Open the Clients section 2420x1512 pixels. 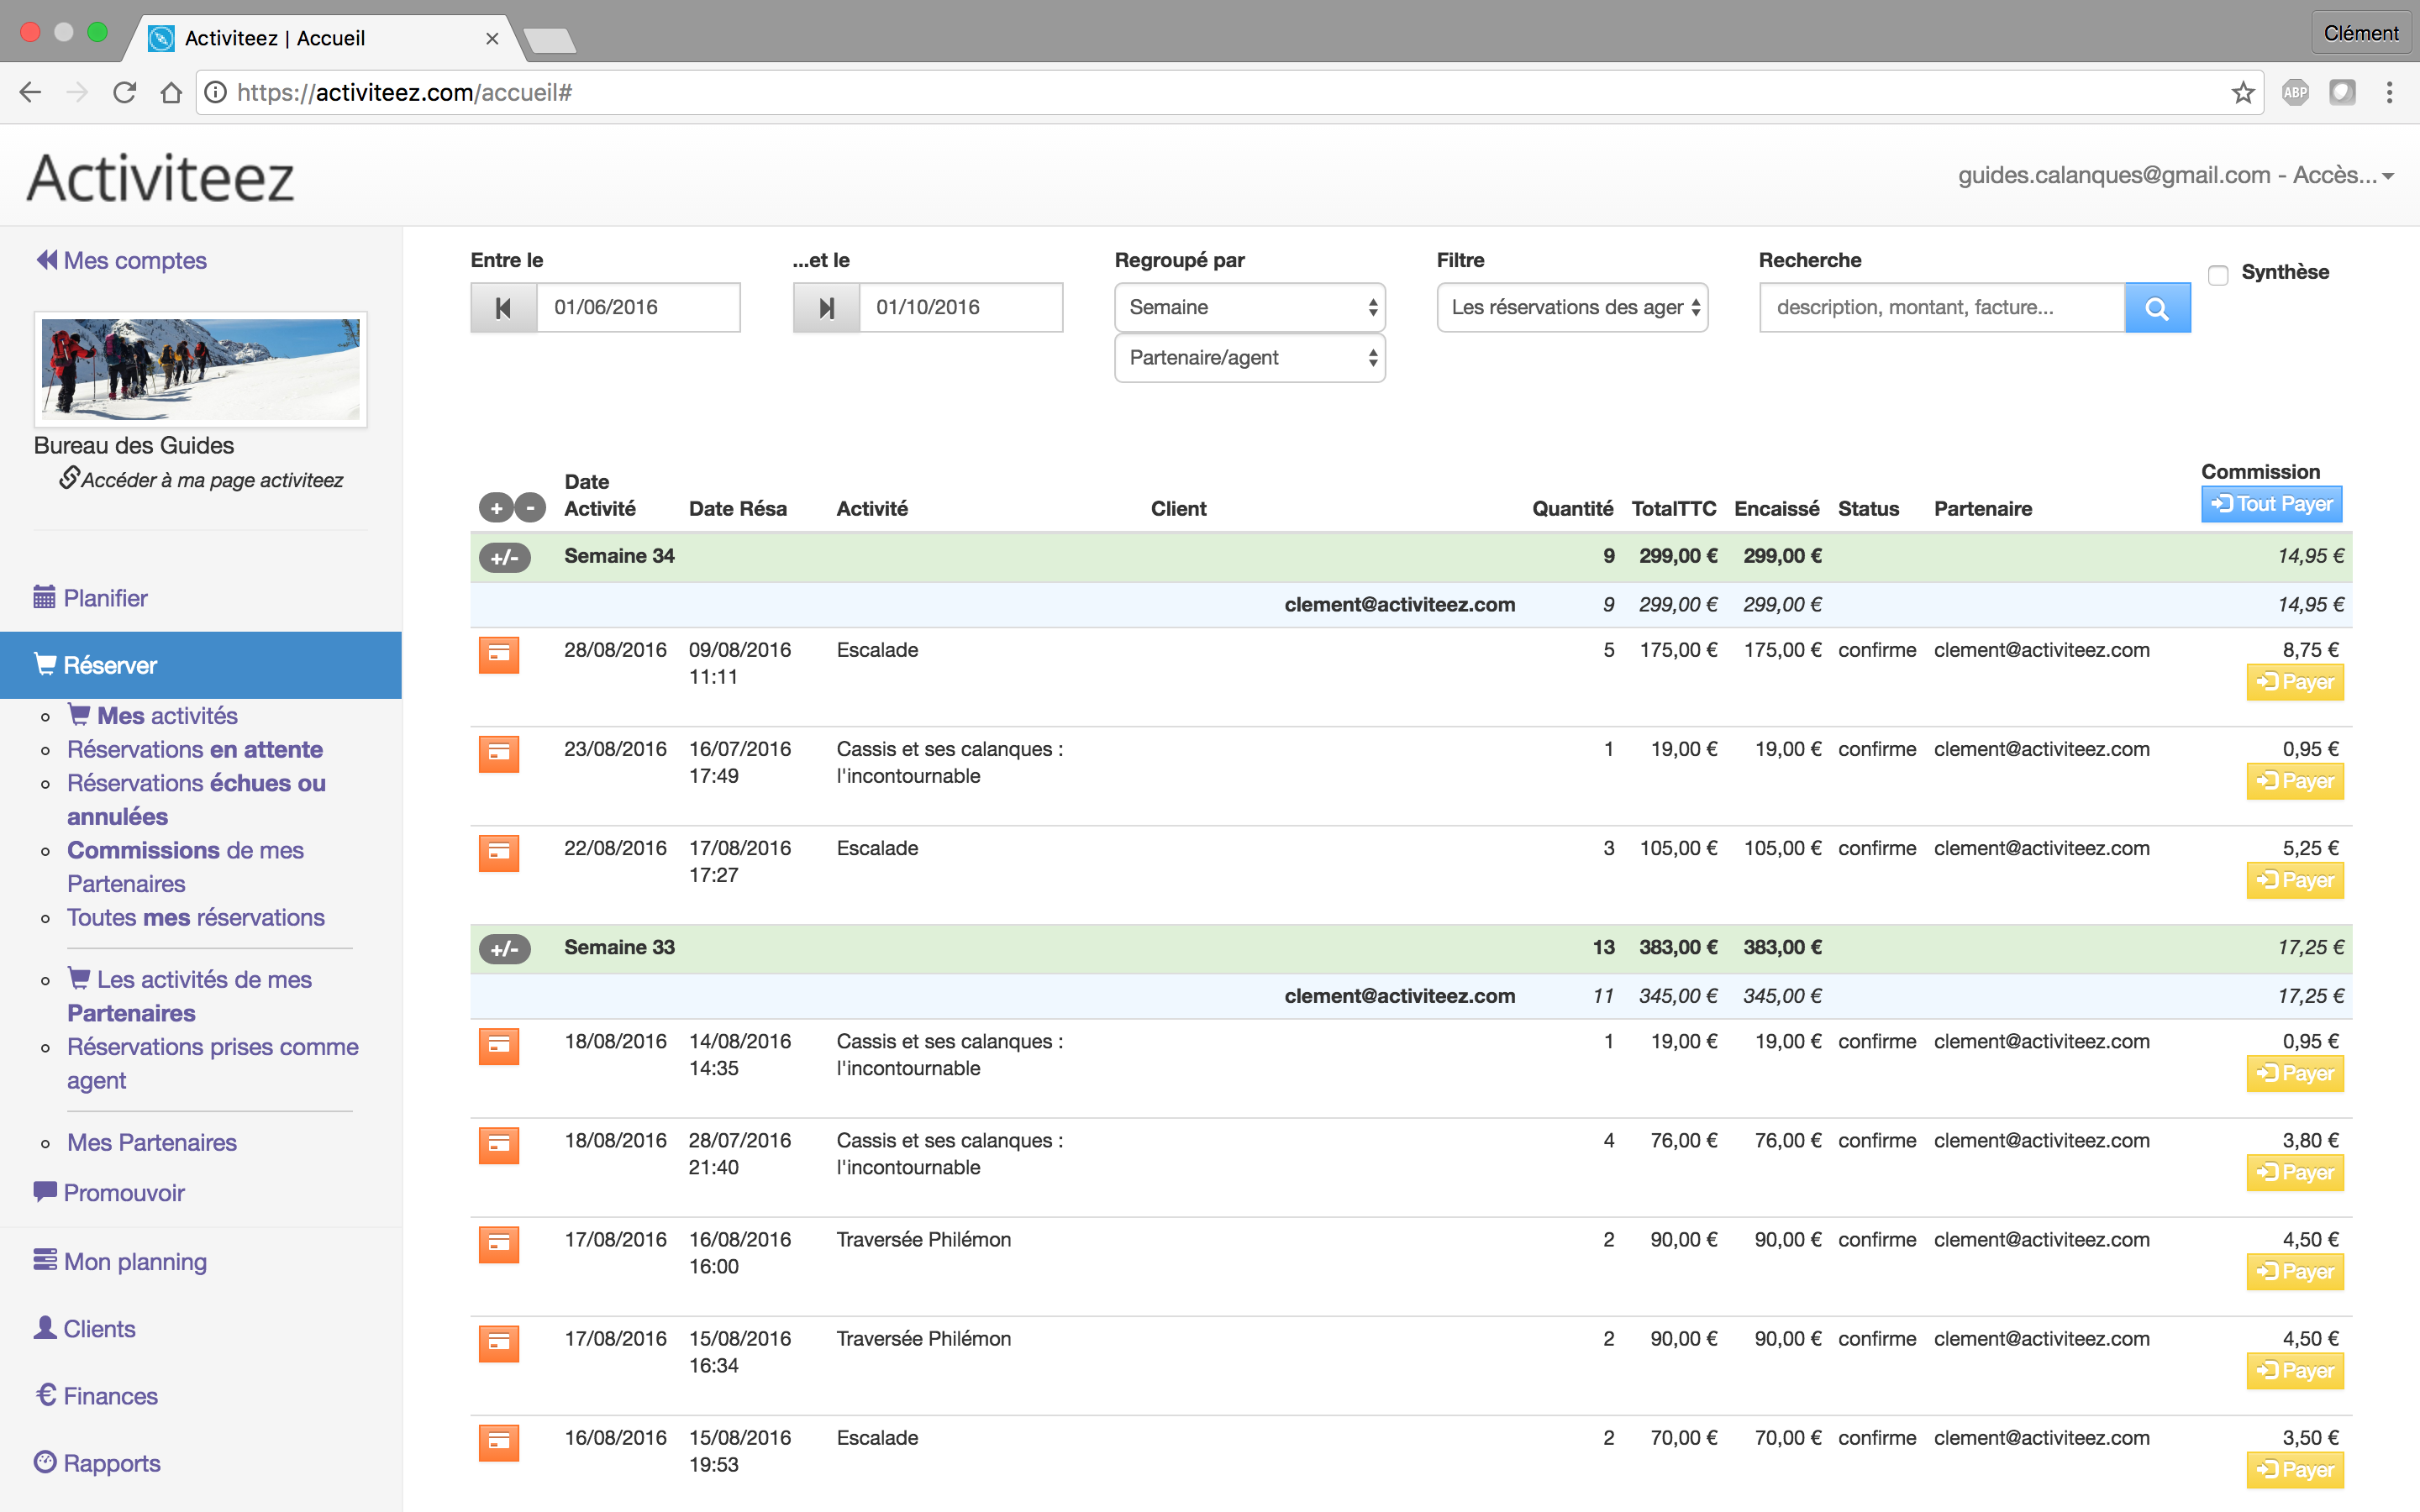pyautogui.click(x=85, y=1329)
